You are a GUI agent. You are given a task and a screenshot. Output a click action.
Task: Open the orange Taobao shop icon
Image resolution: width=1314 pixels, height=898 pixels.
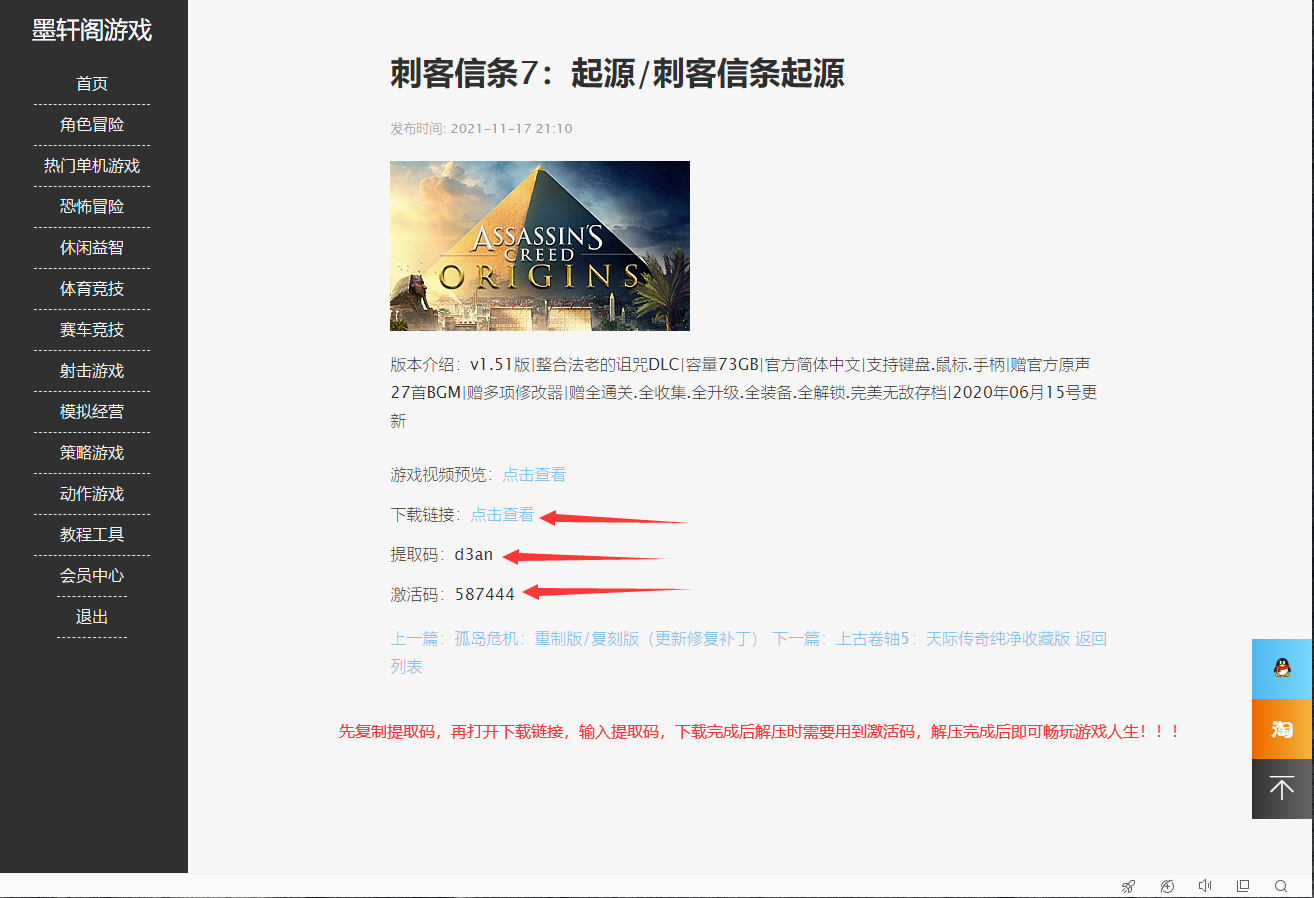click(1282, 729)
